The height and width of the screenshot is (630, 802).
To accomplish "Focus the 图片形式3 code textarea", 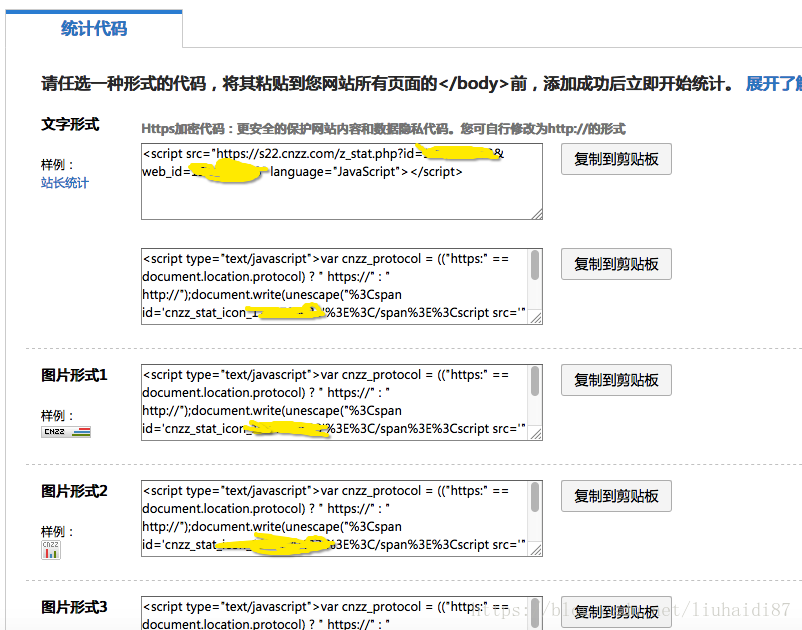I will pyautogui.click(x=342, y=613).
